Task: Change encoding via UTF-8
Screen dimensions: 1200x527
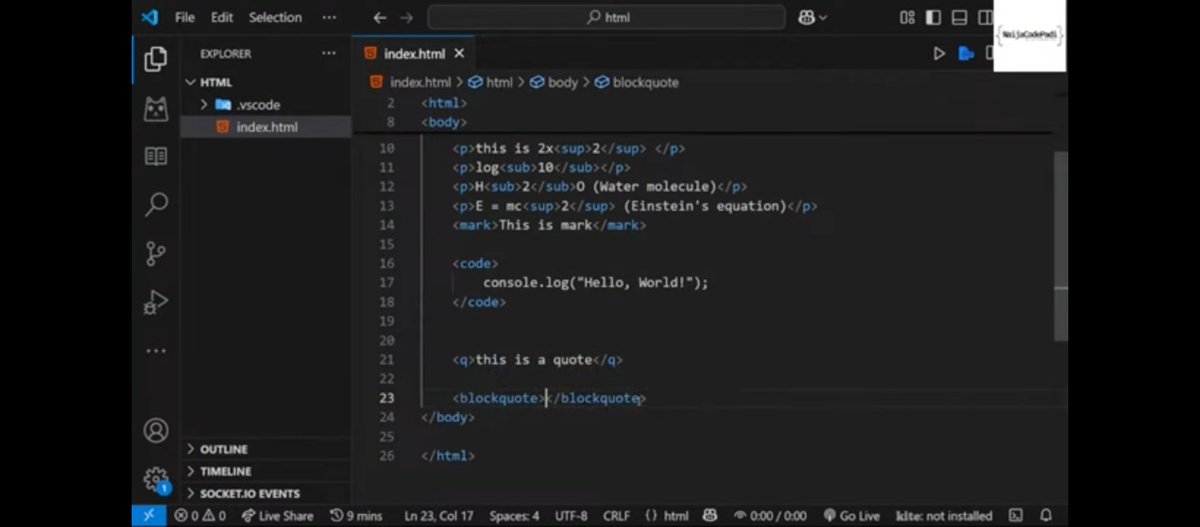Action: [571, 516]
